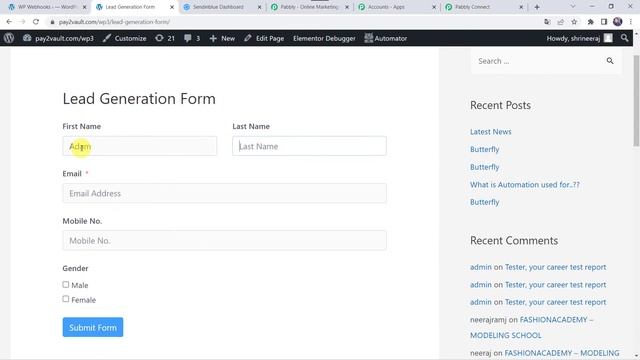Image resolution: width=640 pixels, height=360 pixels.
Task: Open the Chrome profile avatar
Action: [618, 22]
